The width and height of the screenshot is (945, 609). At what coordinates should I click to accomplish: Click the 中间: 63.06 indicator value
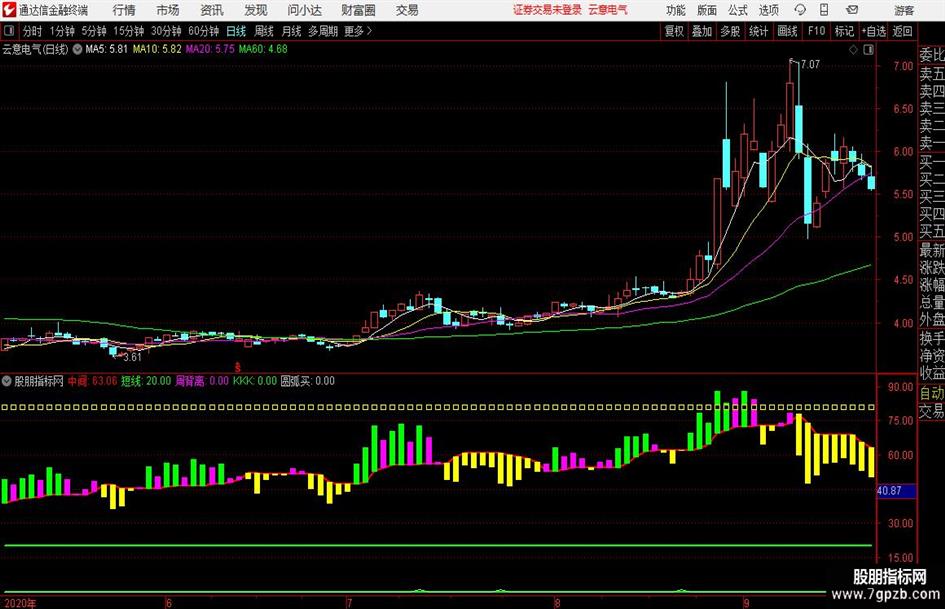coord(92,381)
